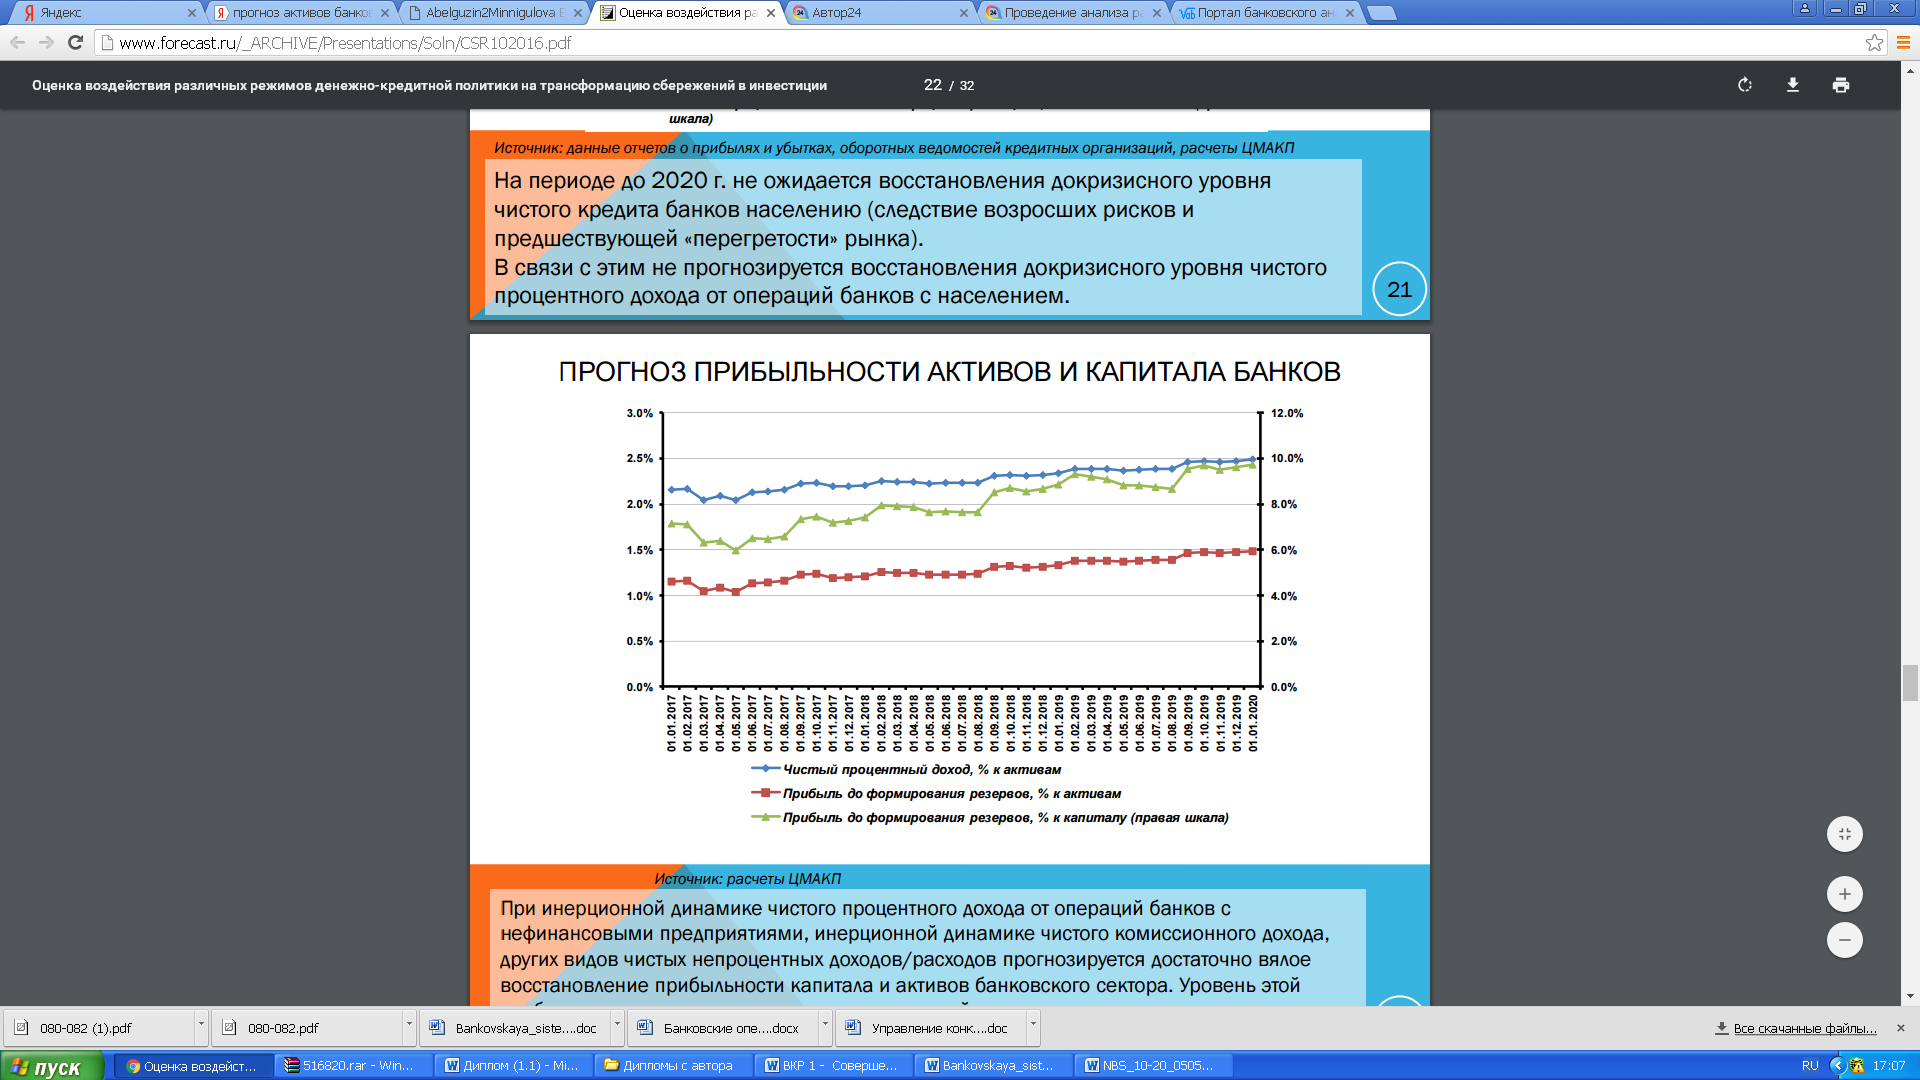Reload the page with refresh icon

tap(75, 42)
